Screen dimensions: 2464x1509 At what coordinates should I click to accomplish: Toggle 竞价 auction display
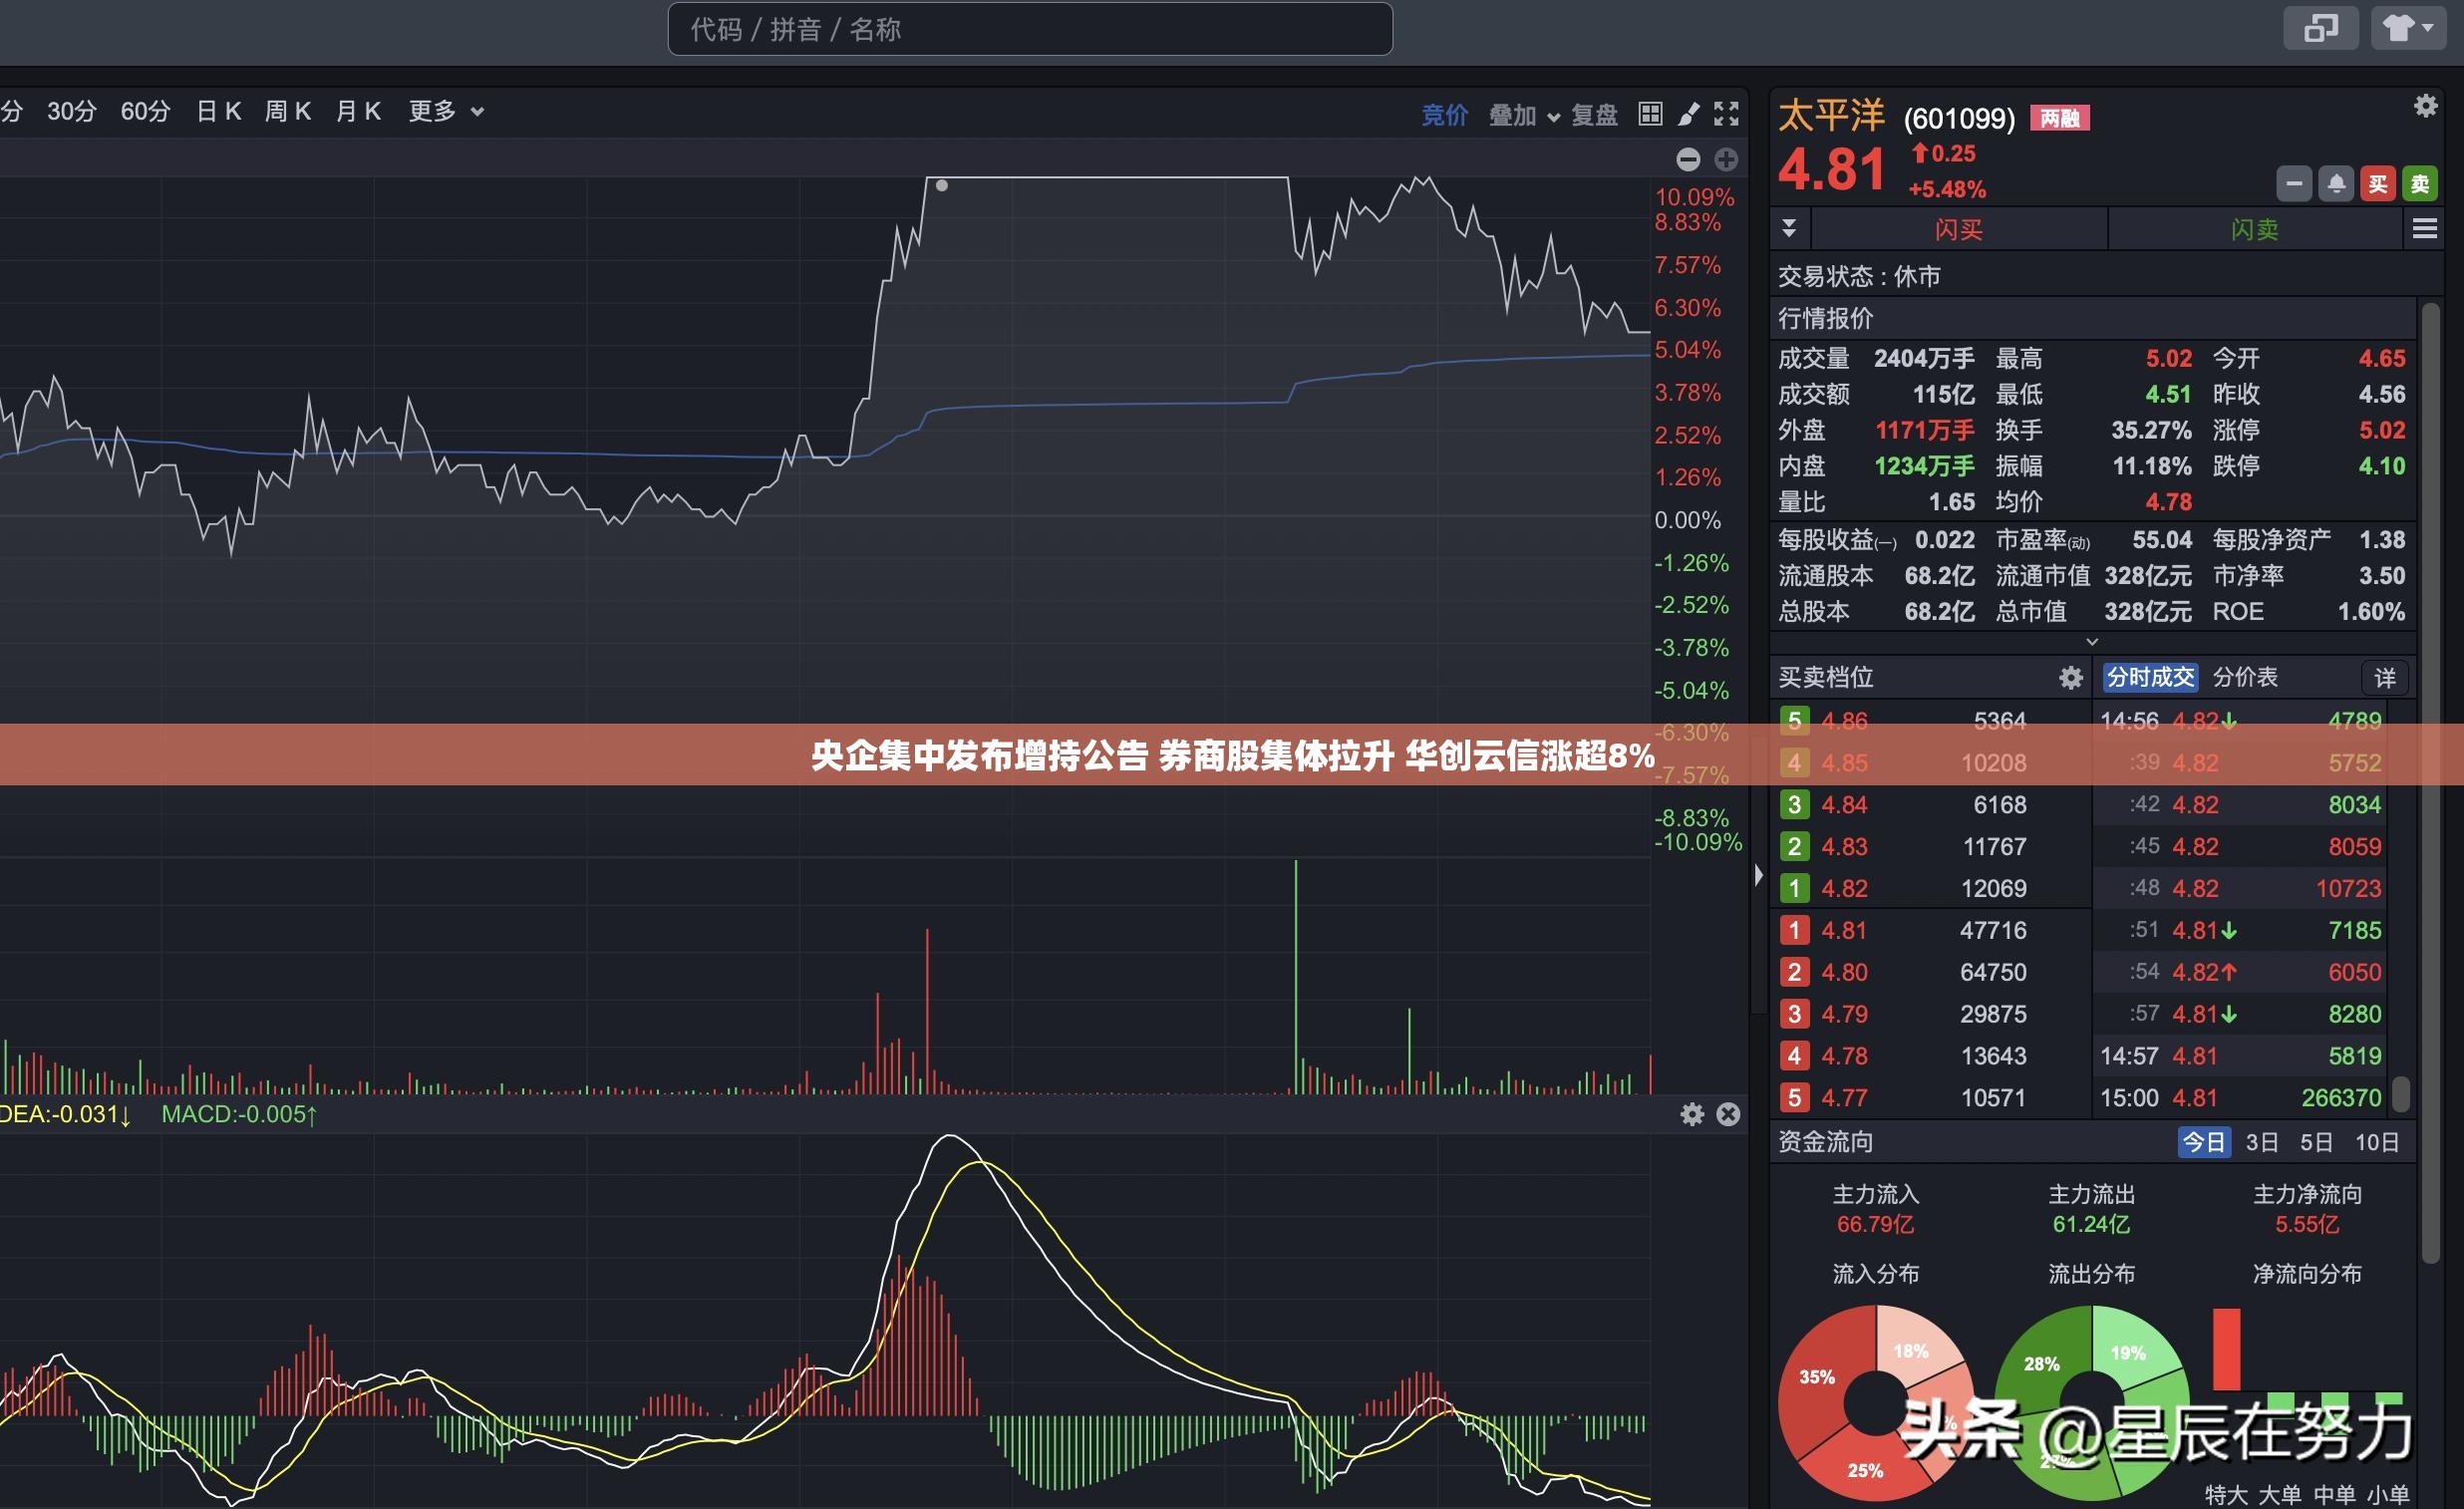pyautogui.click(x=1445, y=115)
